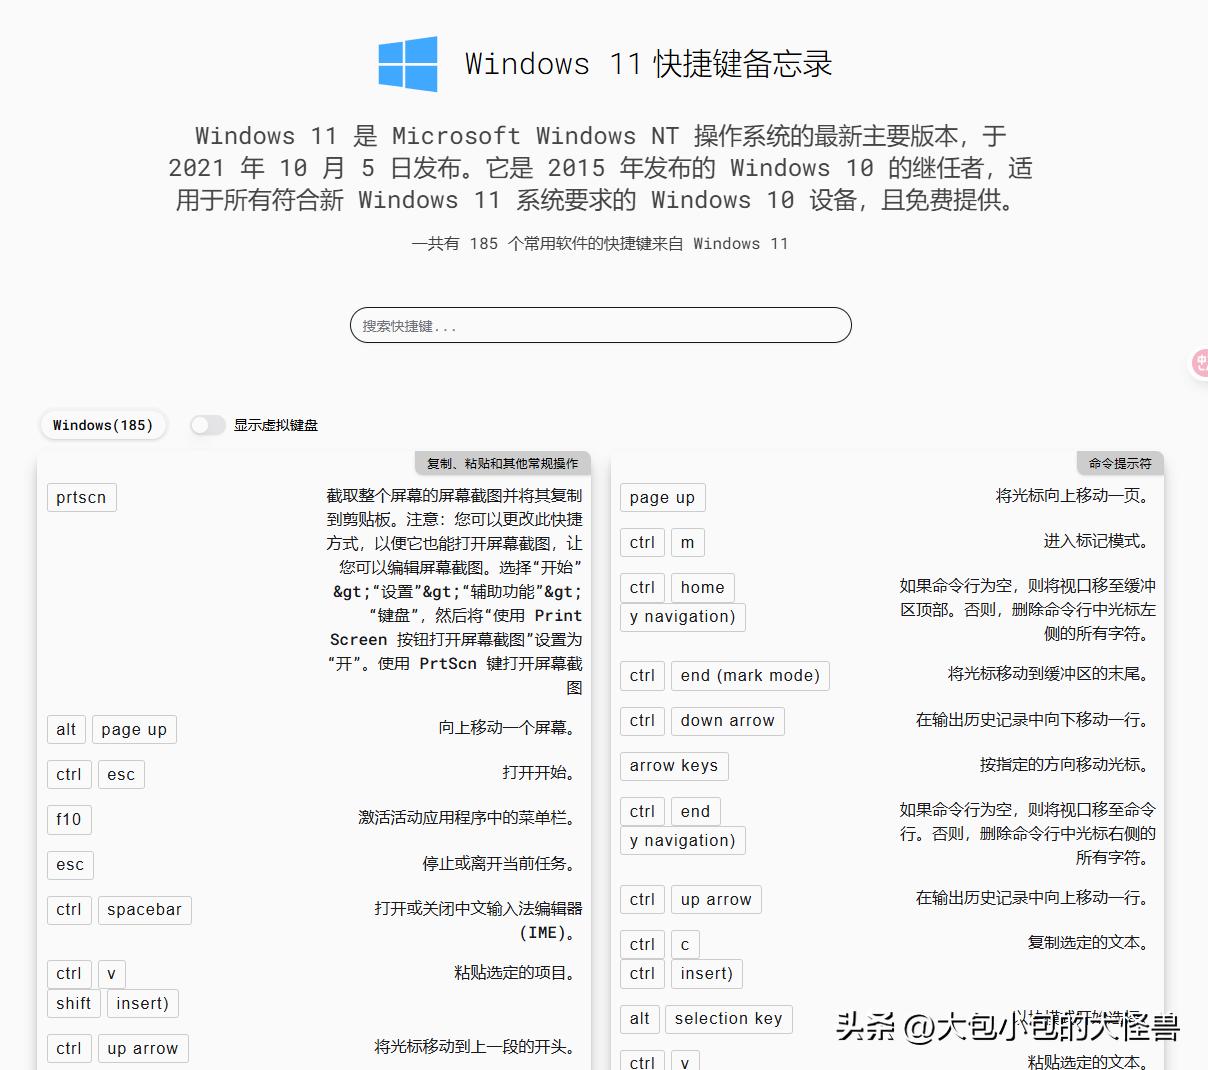This screenshot has width=1208, height=1070.
Task: Click the page up badge in right column
Action: (662, 497)
